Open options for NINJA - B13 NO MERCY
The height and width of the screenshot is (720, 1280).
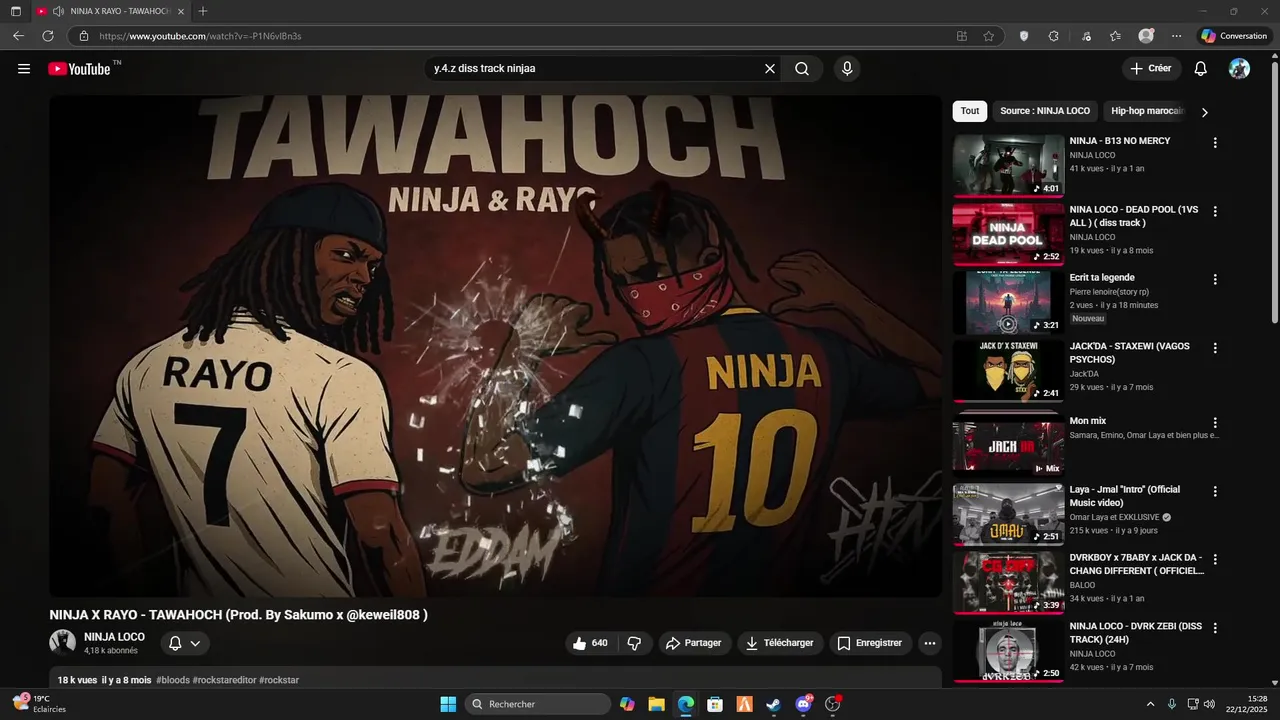(1215, 143)
